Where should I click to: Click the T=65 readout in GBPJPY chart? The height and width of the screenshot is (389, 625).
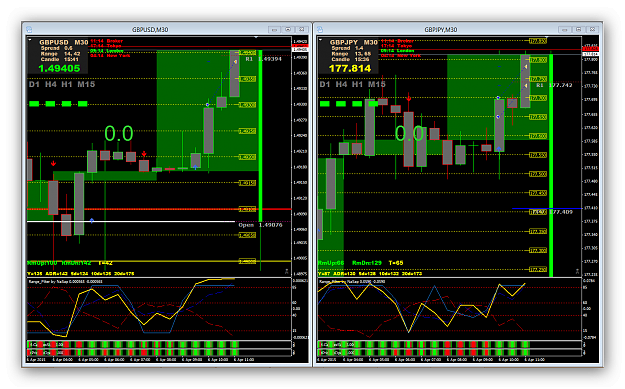point(396,263)
